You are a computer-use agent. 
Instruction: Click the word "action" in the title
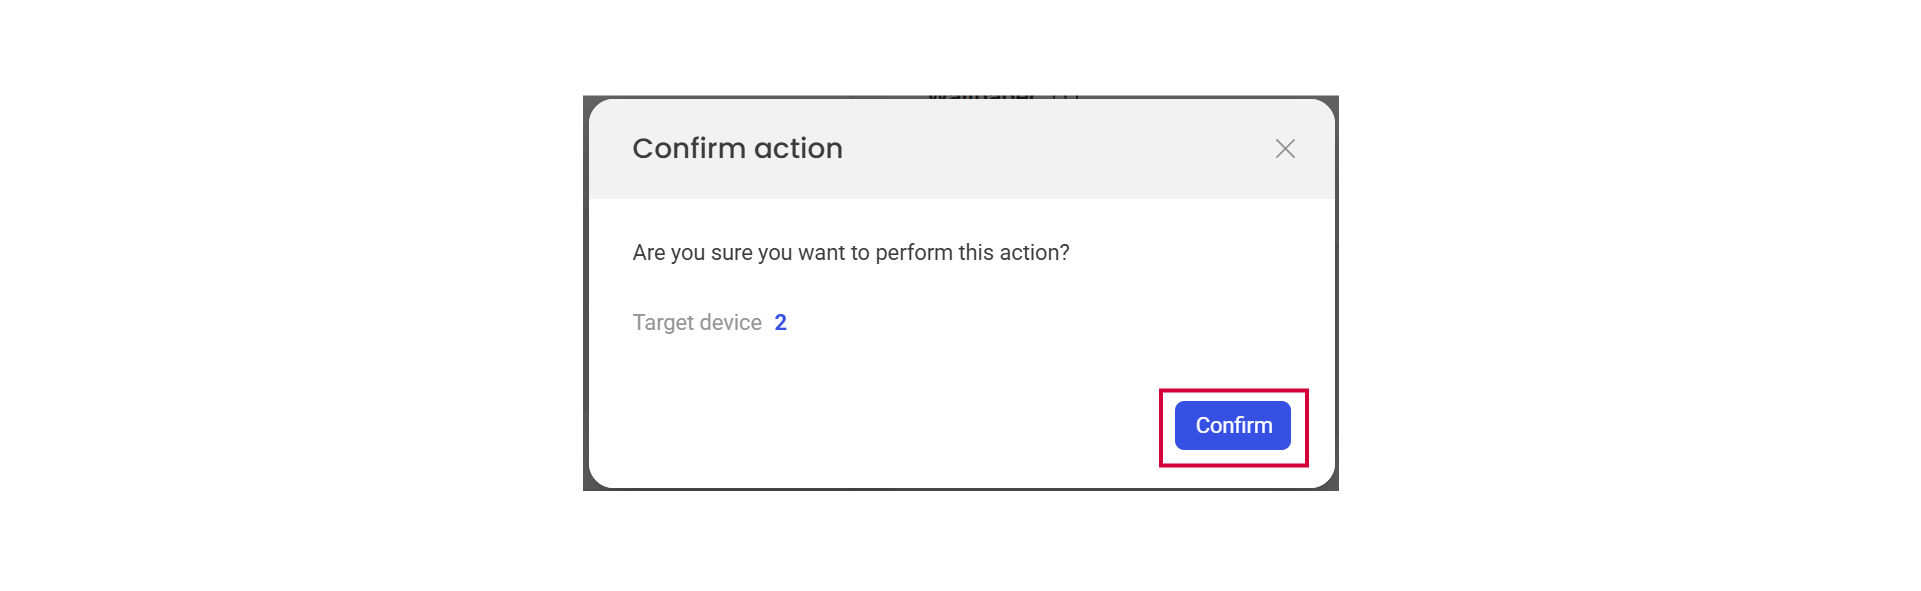pos(798,149)
